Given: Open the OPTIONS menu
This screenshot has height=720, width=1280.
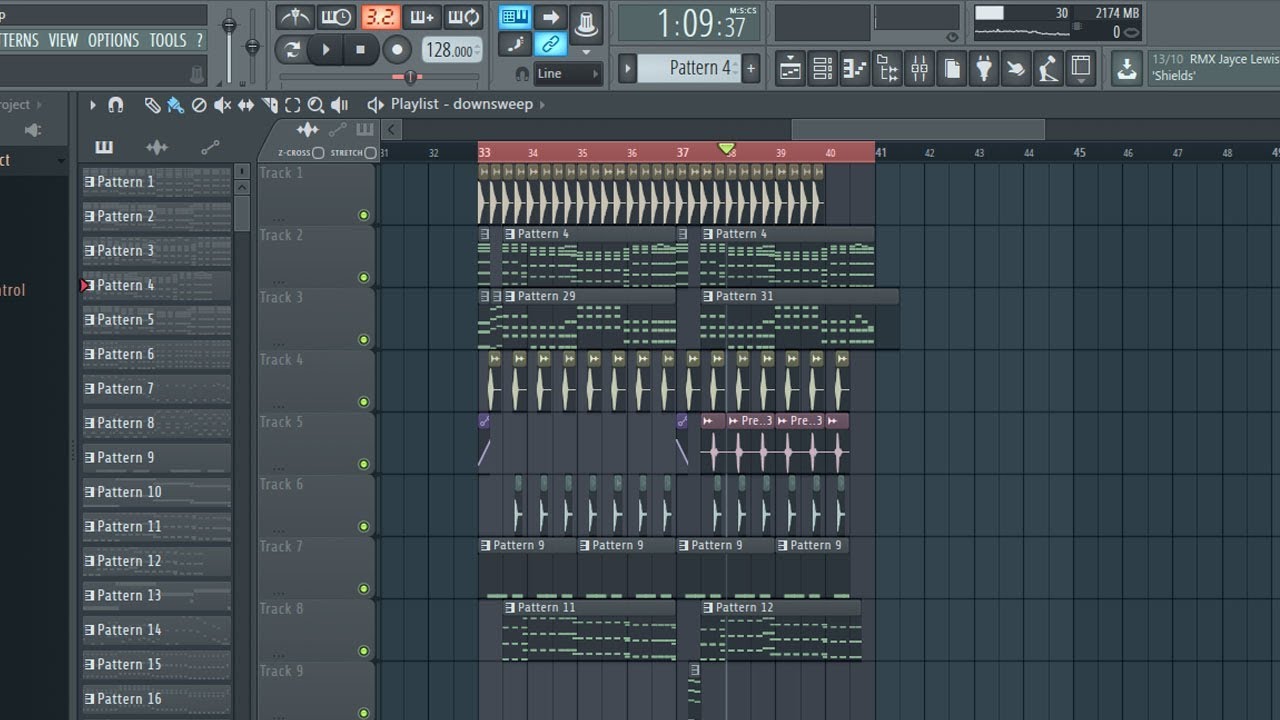Looking at the screenshot, I should [113, 40].
